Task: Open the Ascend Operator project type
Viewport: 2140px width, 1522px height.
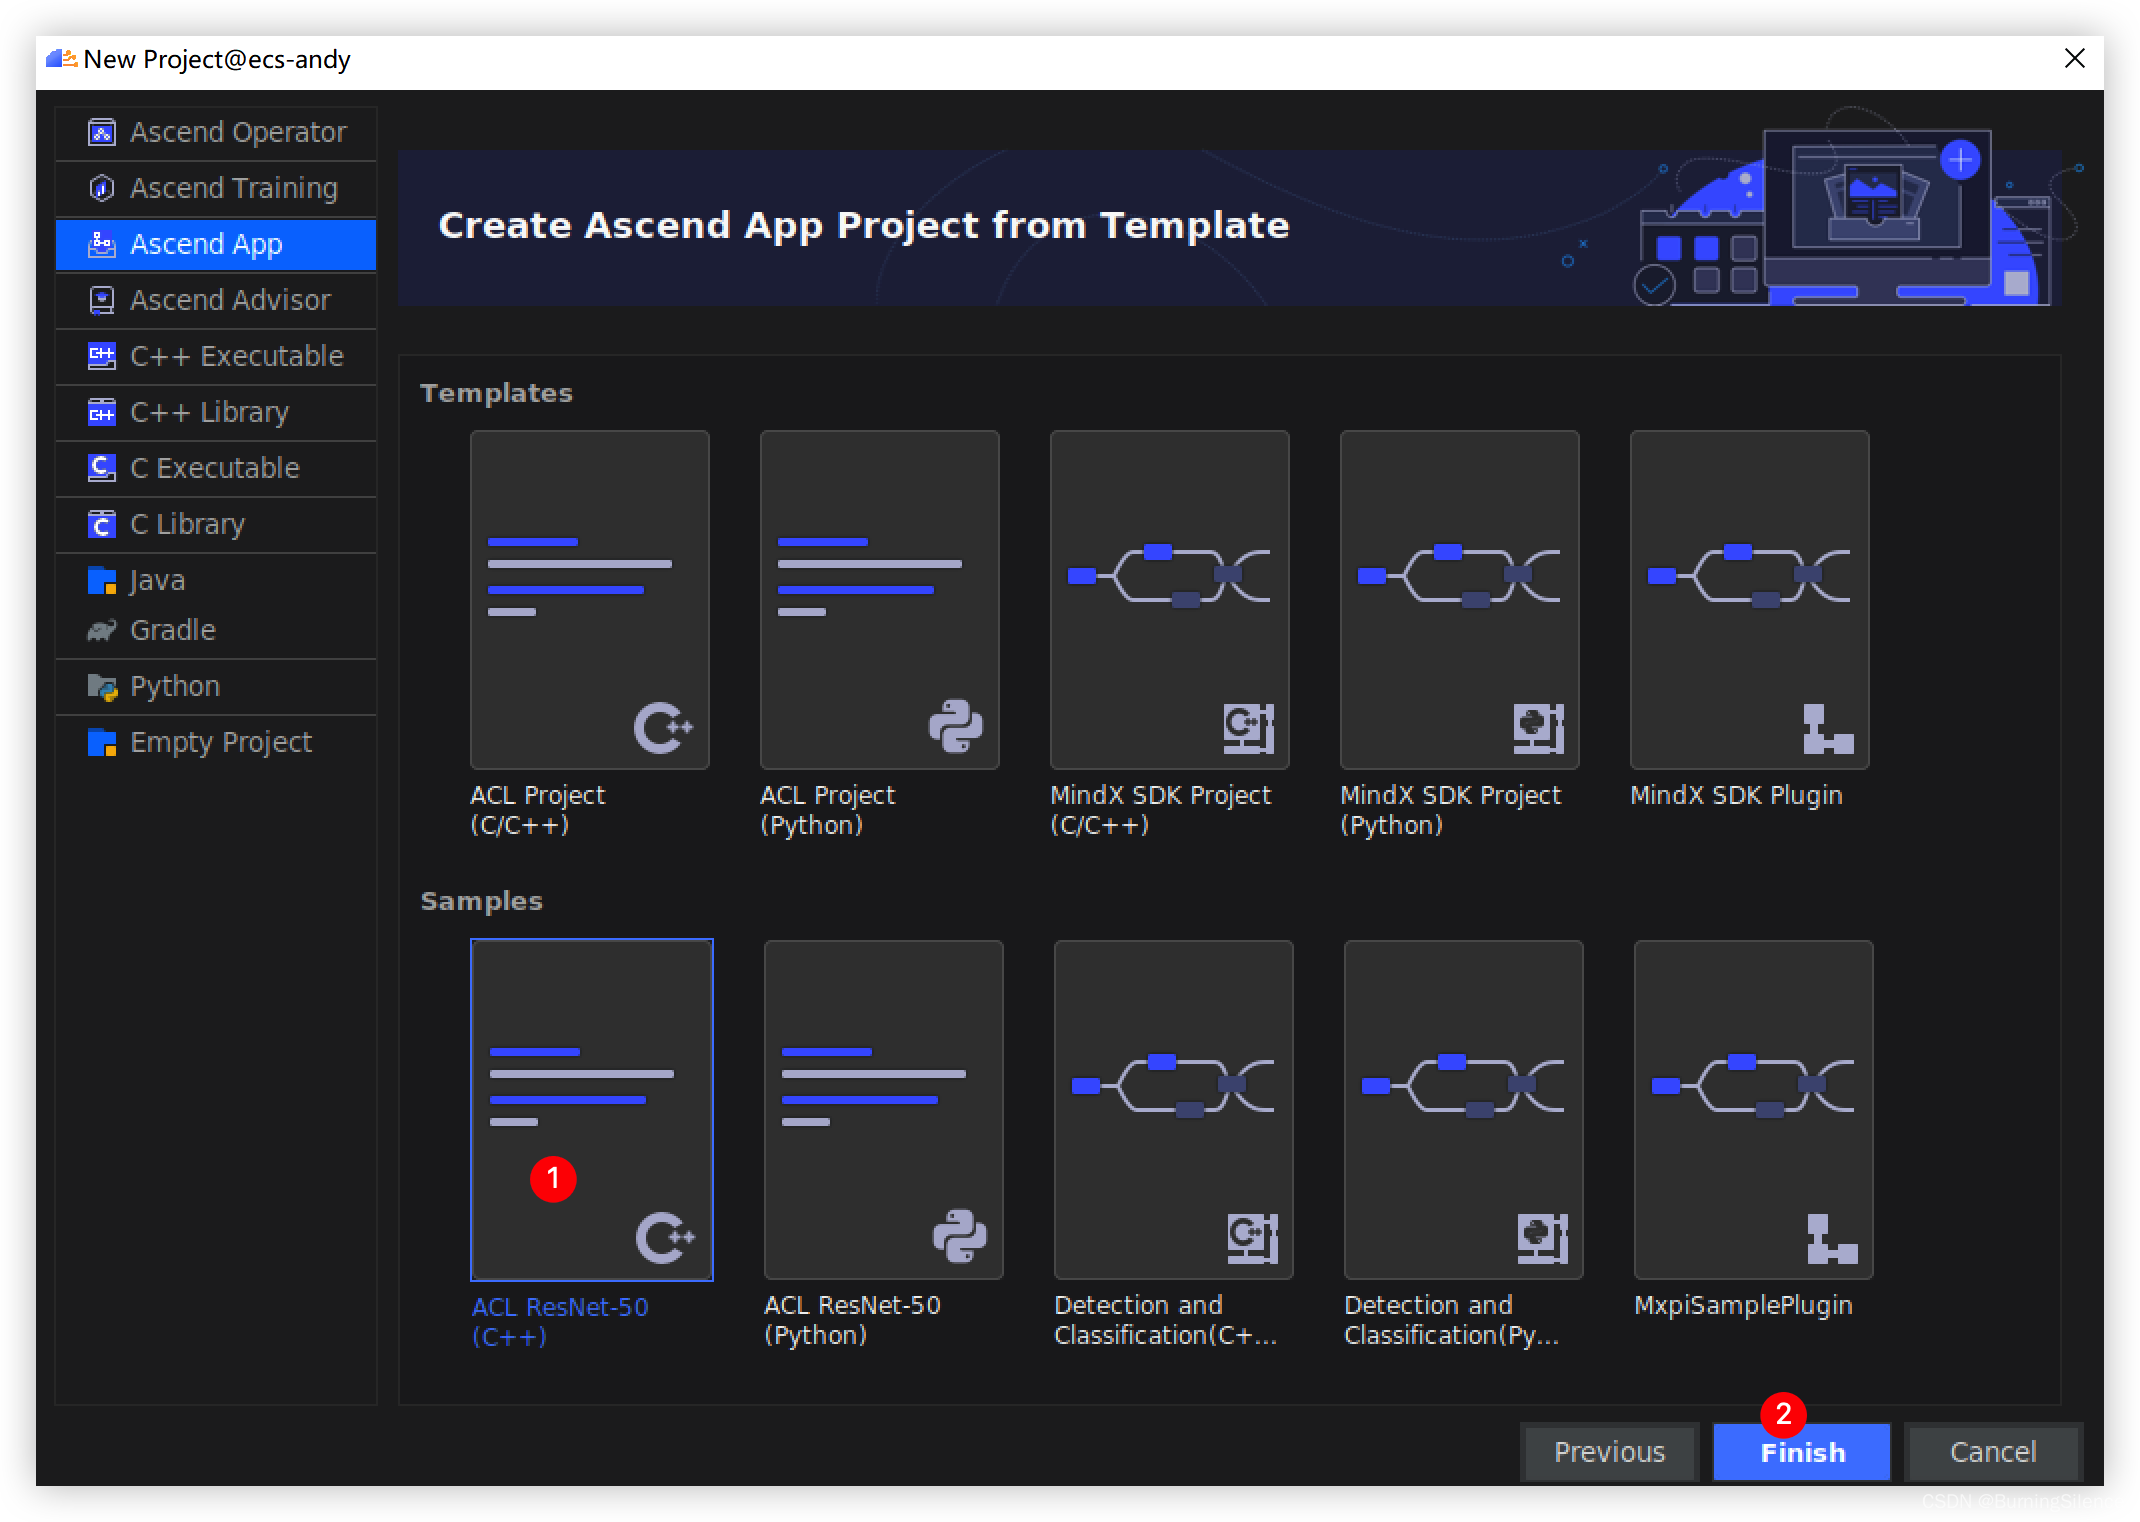Action: point(216,132)
